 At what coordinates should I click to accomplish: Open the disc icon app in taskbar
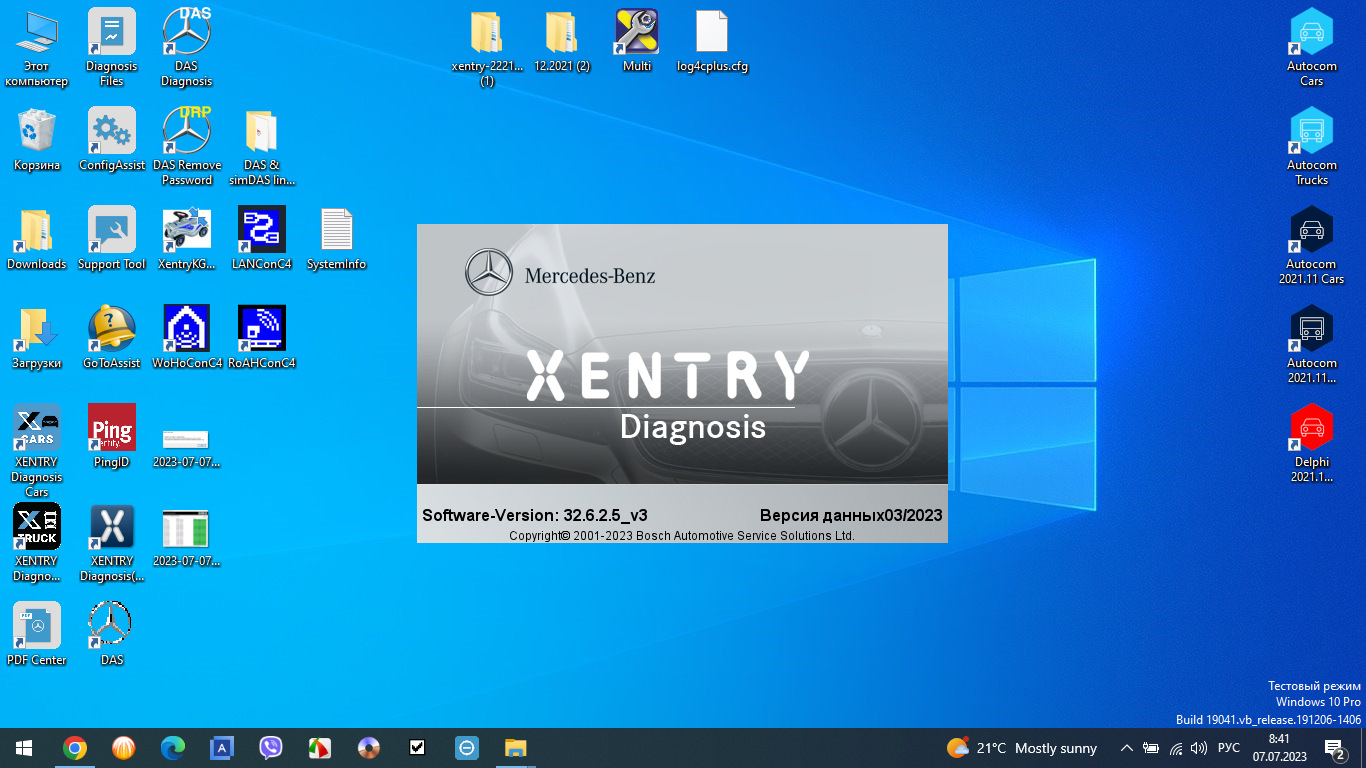pos(369,748)
